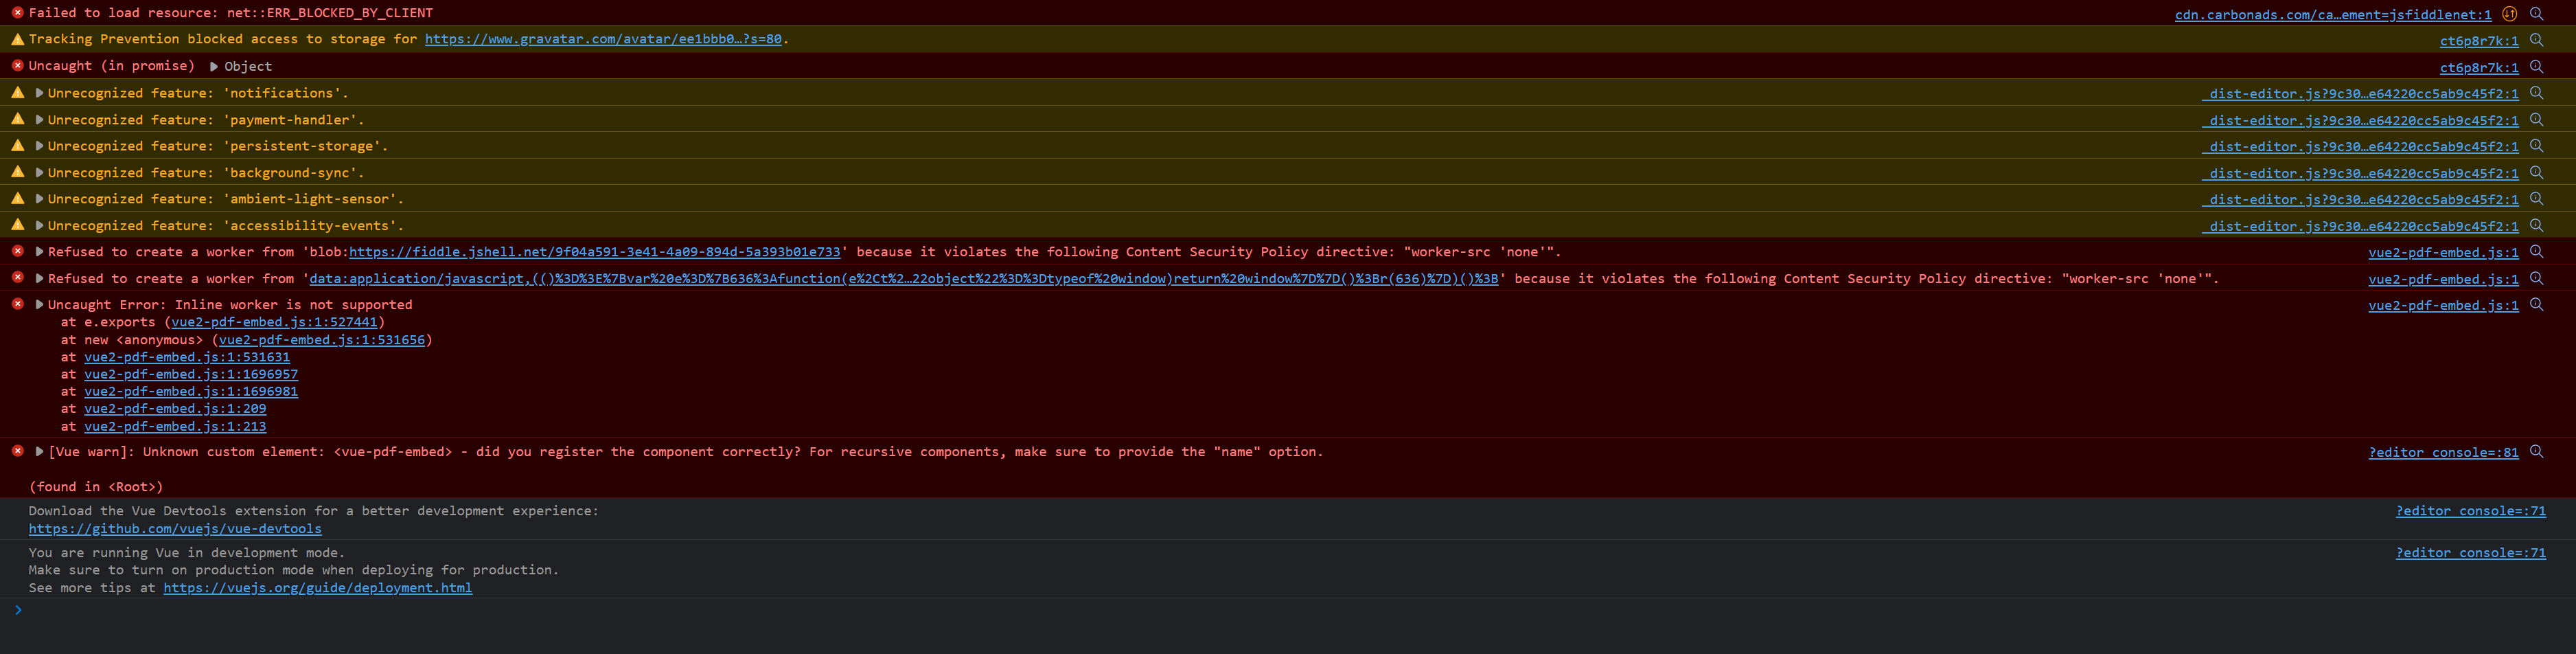Expand the Unrecognized feature 'ambient-light-sensor' message
This screenshot has height=654, width=2576.
tap(39, 199)
